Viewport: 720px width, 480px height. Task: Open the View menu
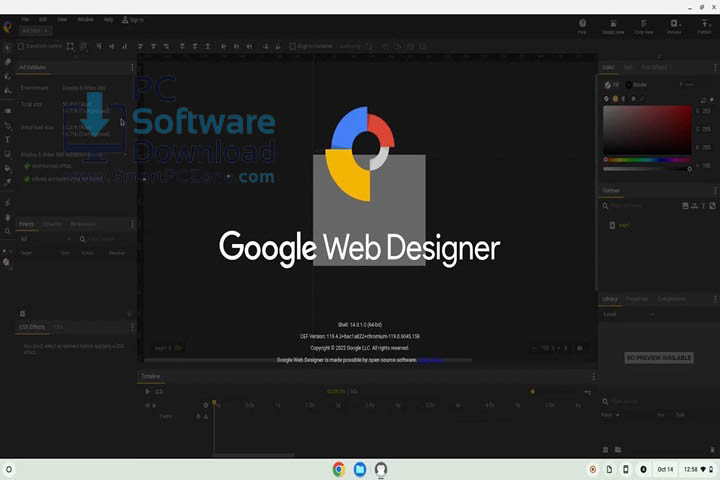pyautogui.click(x=62, y=20)
